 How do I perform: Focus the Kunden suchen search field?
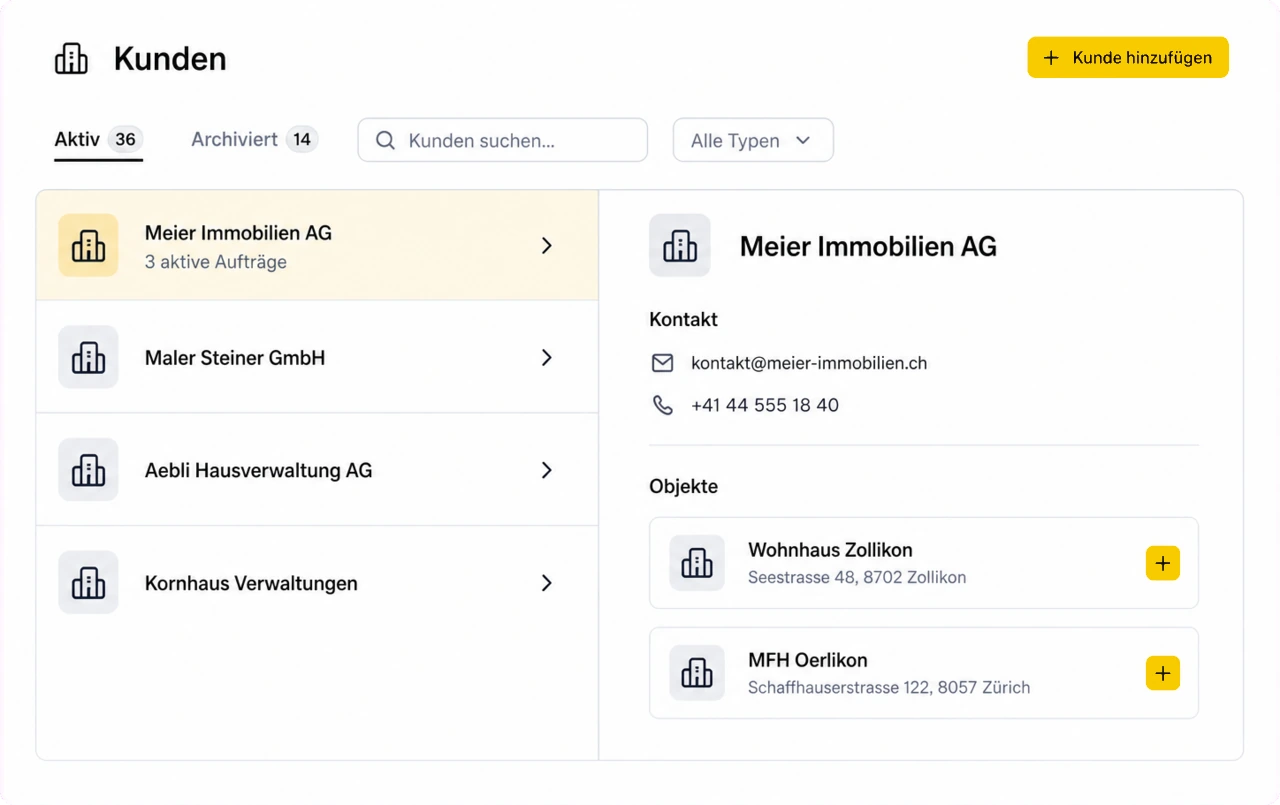[503, 140]
